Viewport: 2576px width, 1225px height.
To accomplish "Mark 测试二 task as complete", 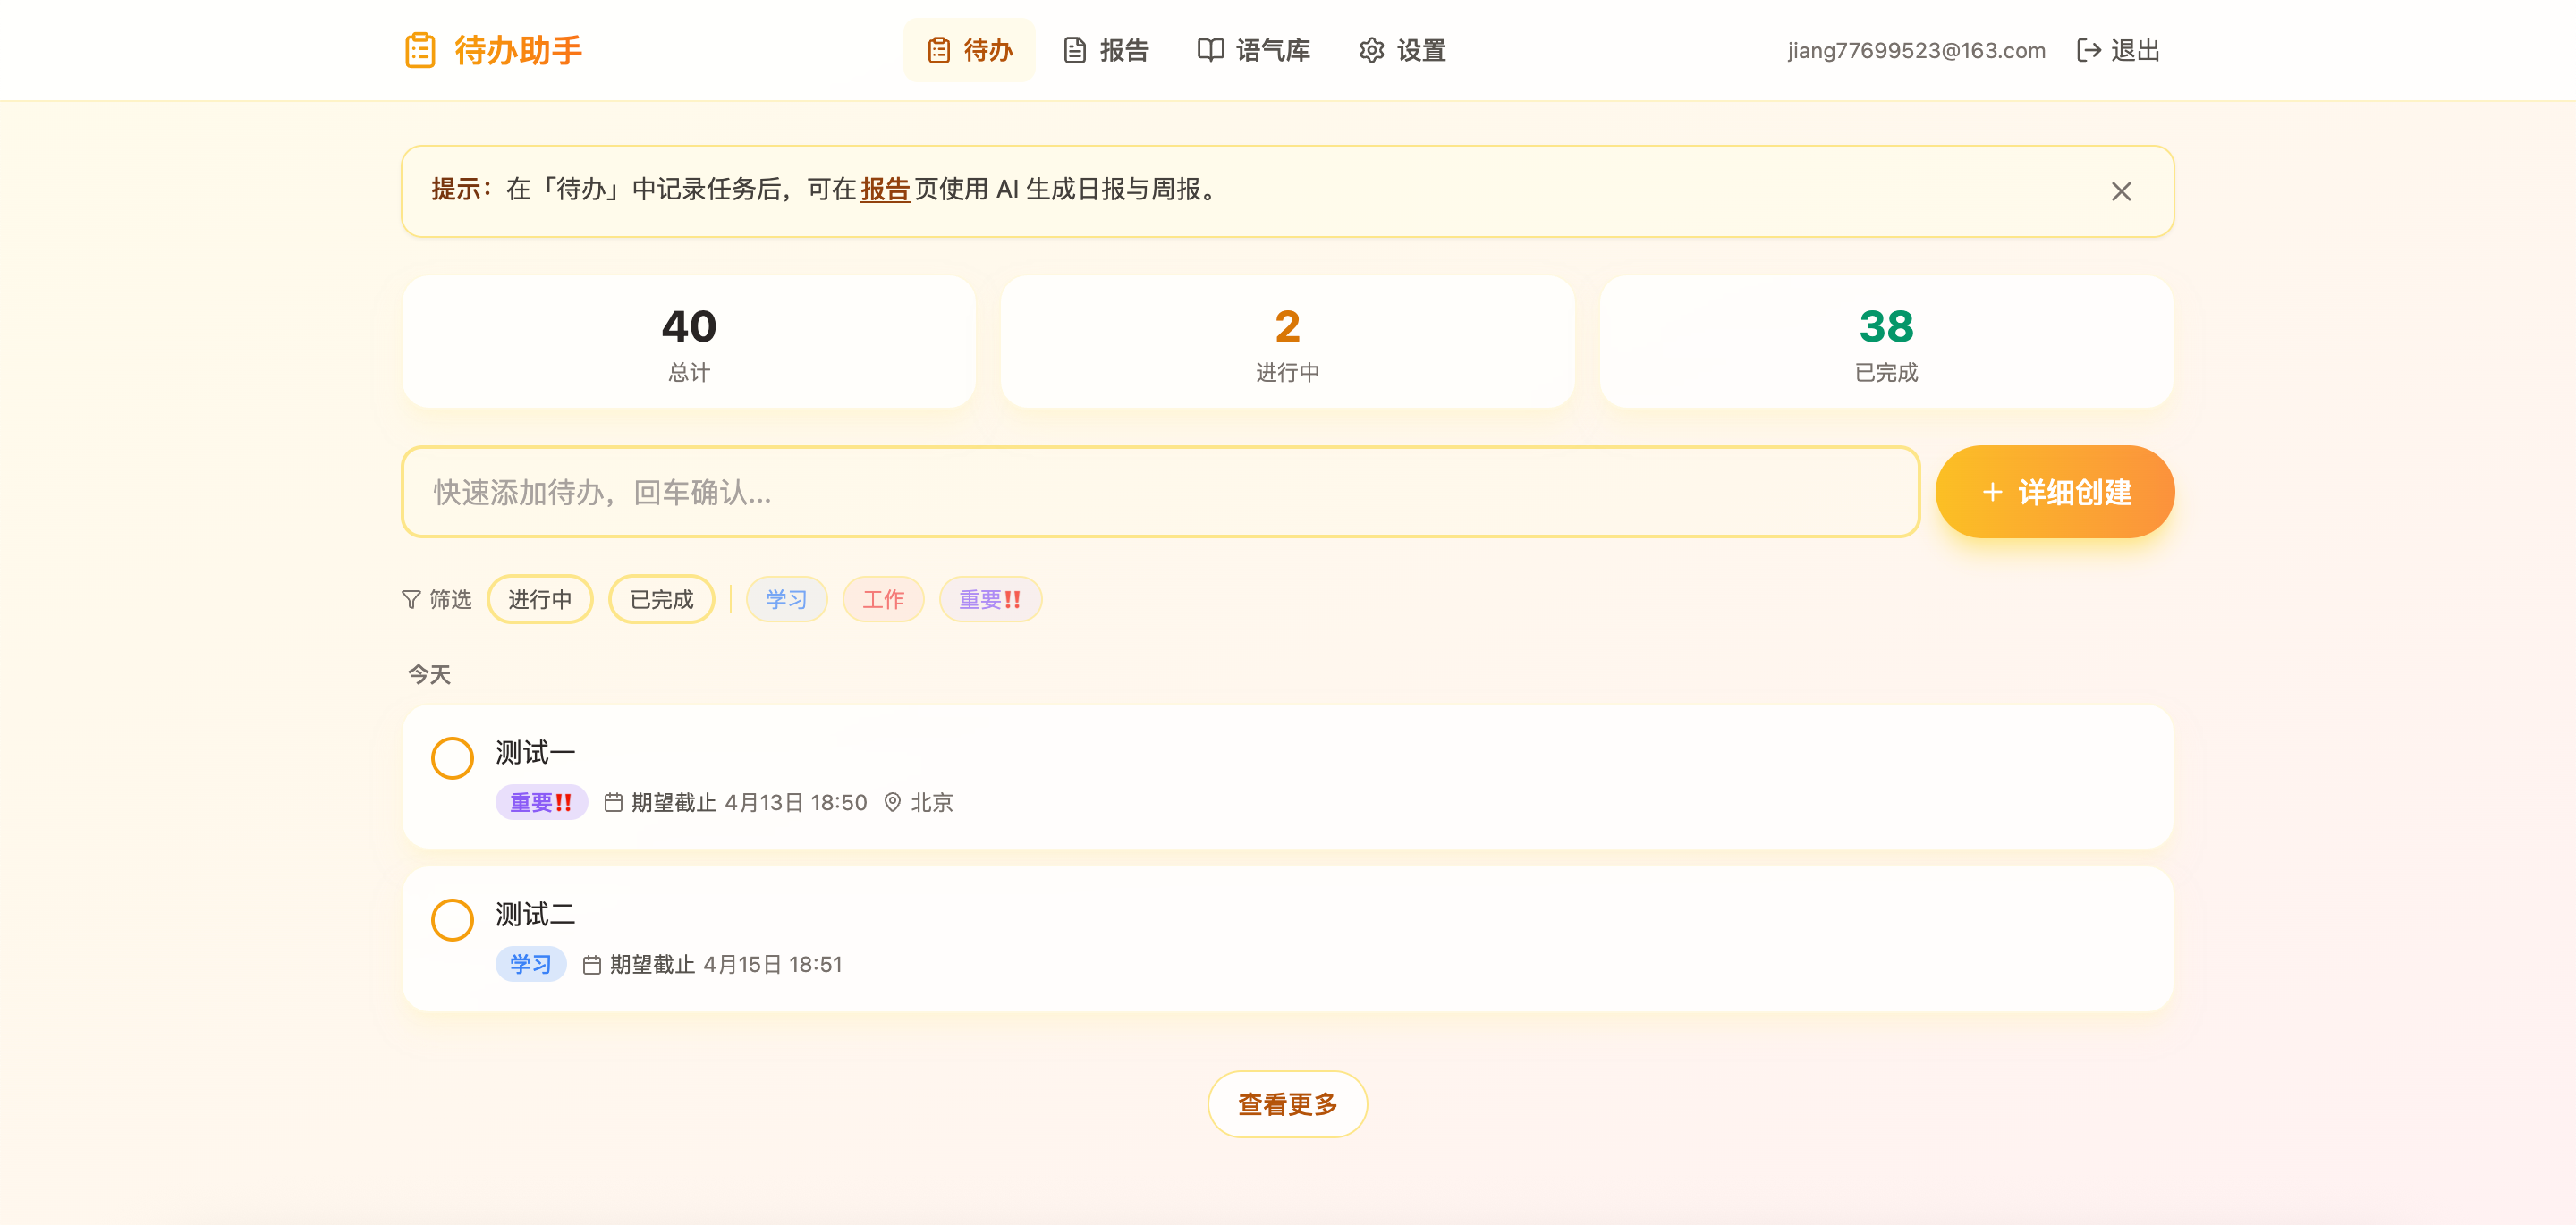I will 452,920.
